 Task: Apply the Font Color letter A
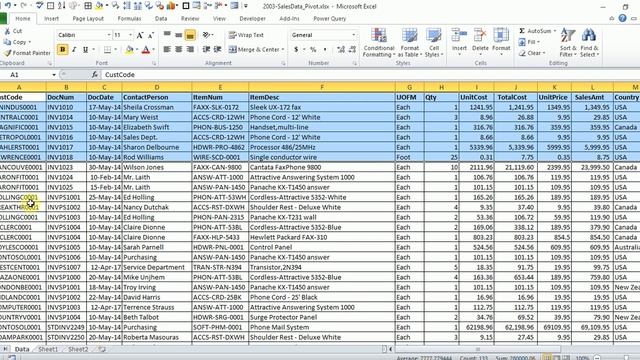tap(146, 50)
